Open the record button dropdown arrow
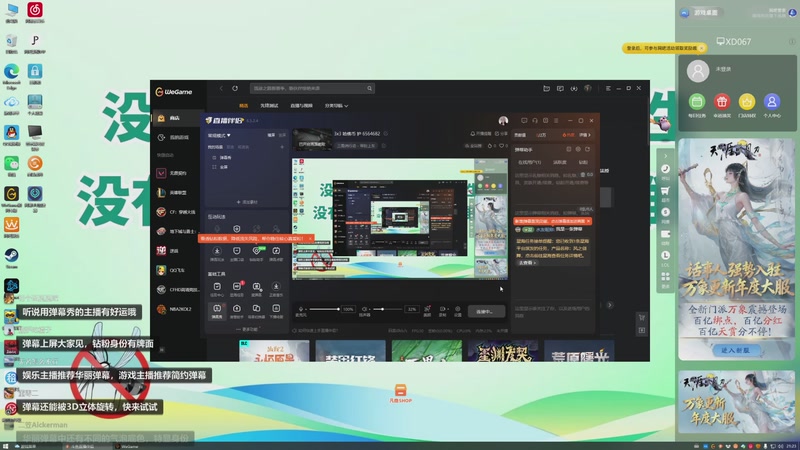 pyautogui.click(x=448, y=309)
